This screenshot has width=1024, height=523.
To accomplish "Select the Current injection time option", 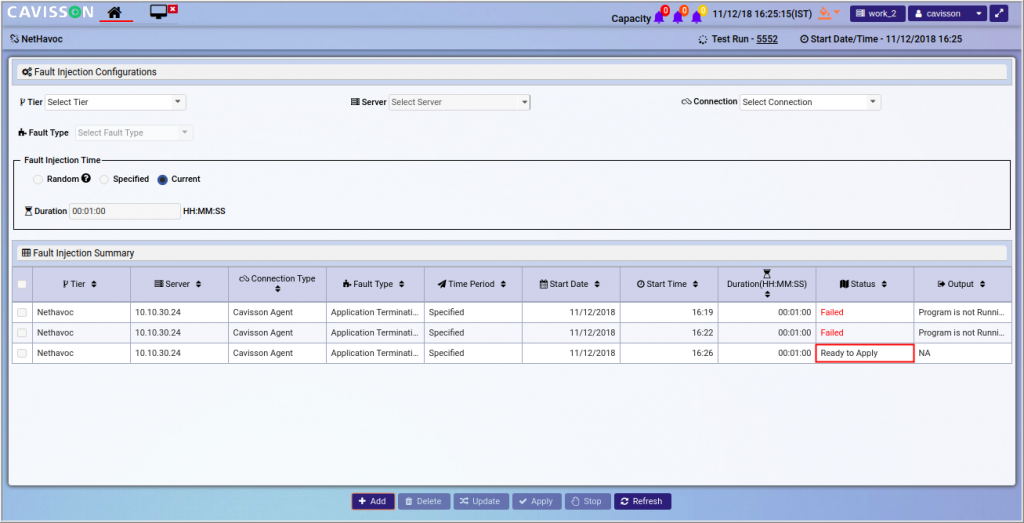I will coord(163,180).
